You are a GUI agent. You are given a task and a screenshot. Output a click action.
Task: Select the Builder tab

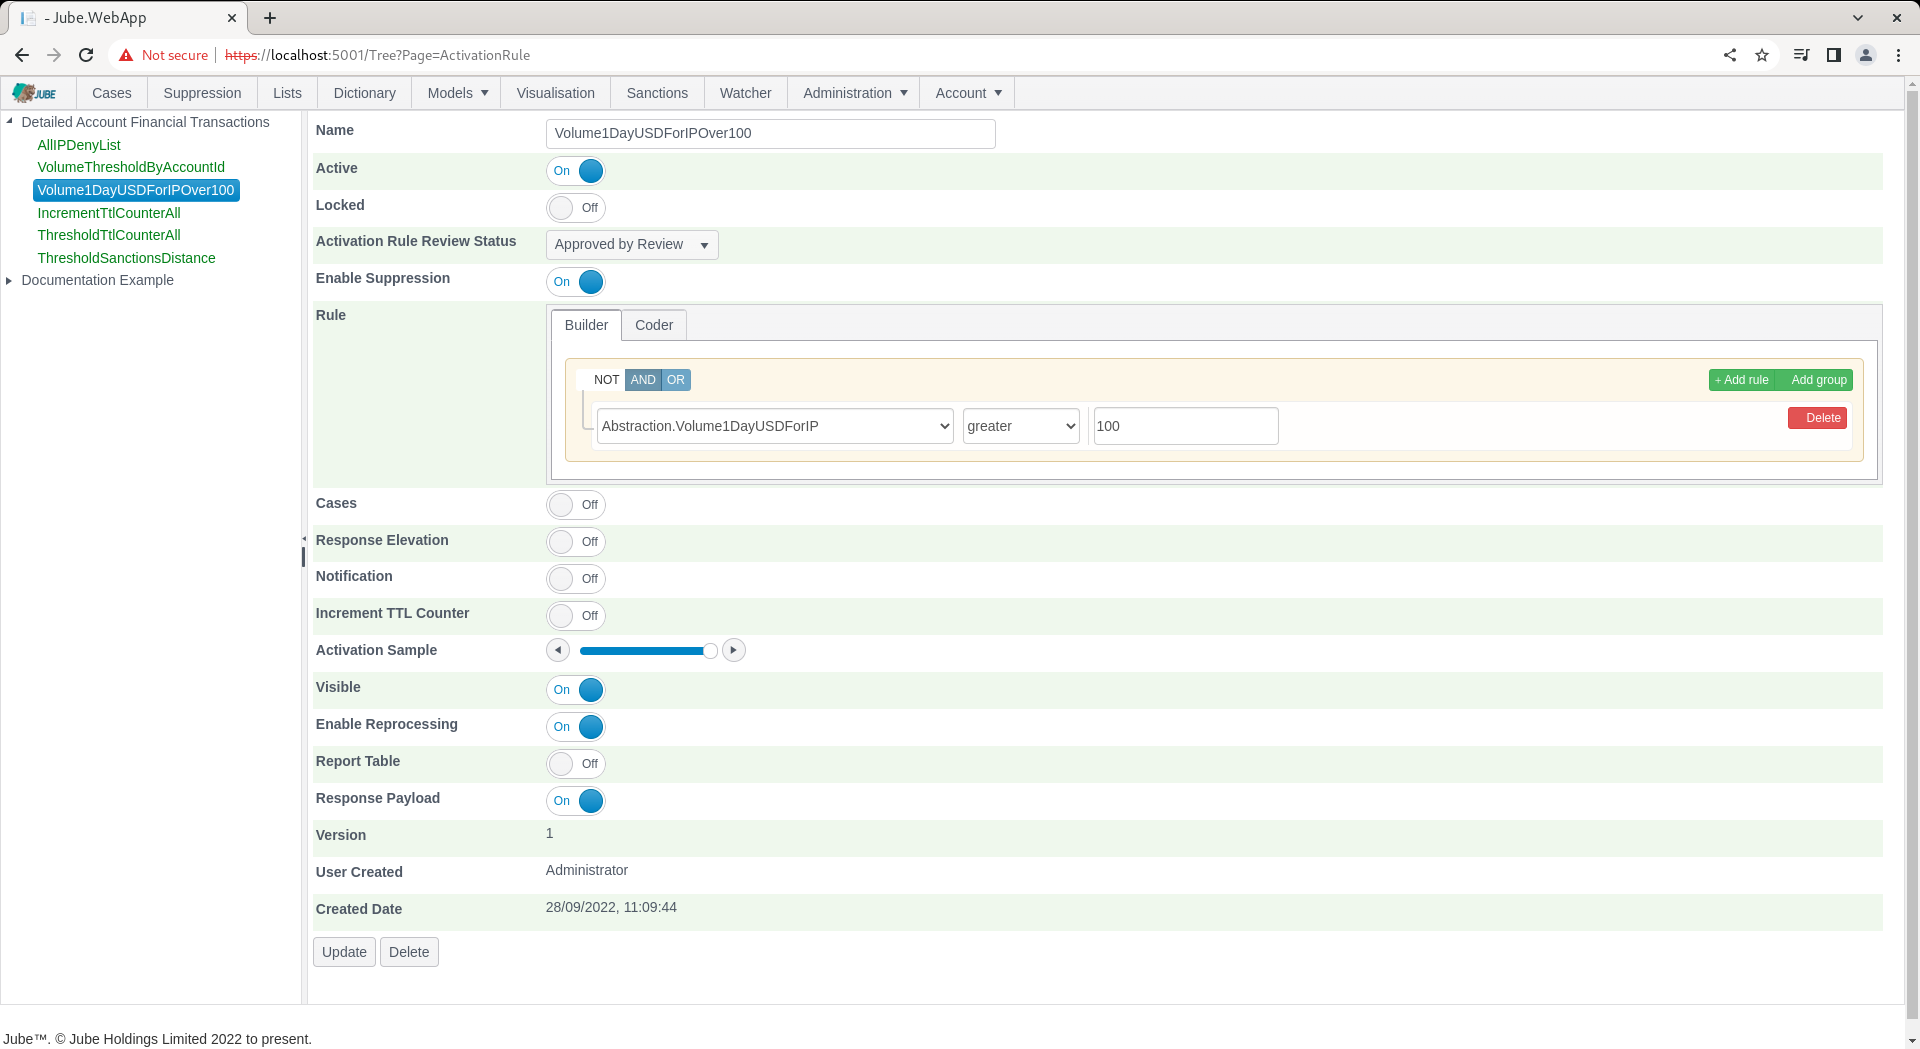(586, 325)
